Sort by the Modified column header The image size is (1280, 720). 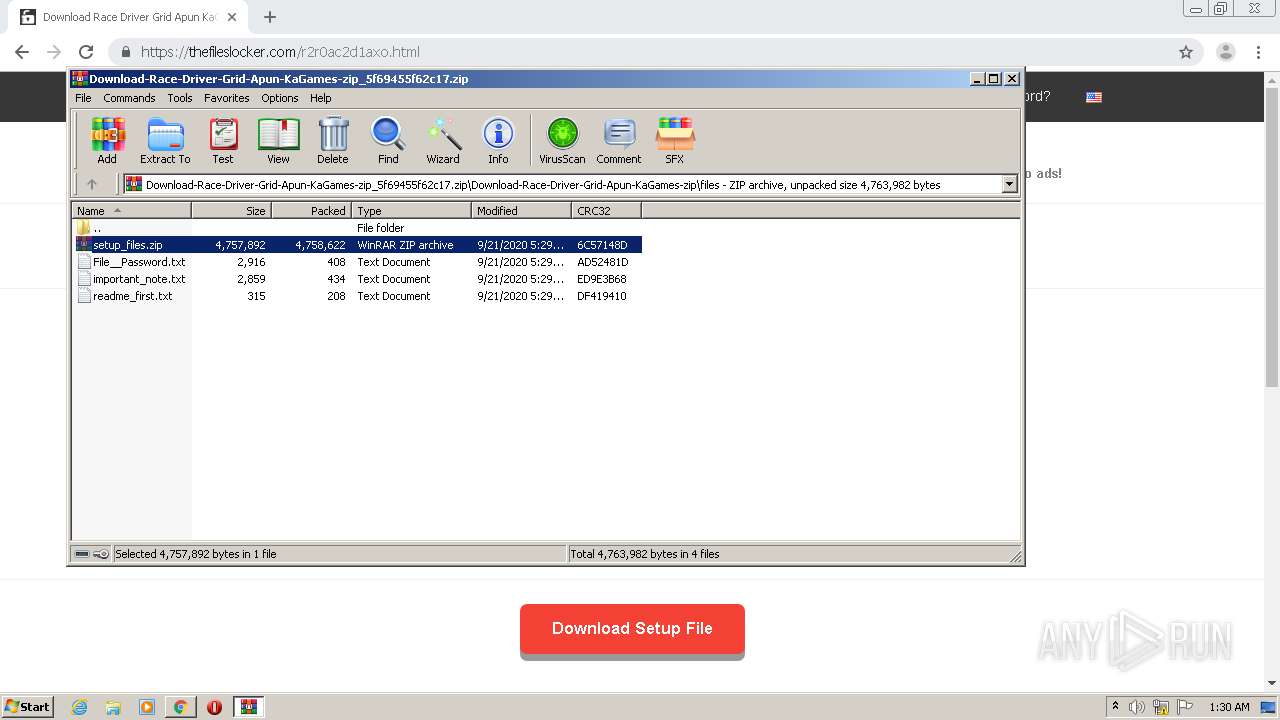521,211
